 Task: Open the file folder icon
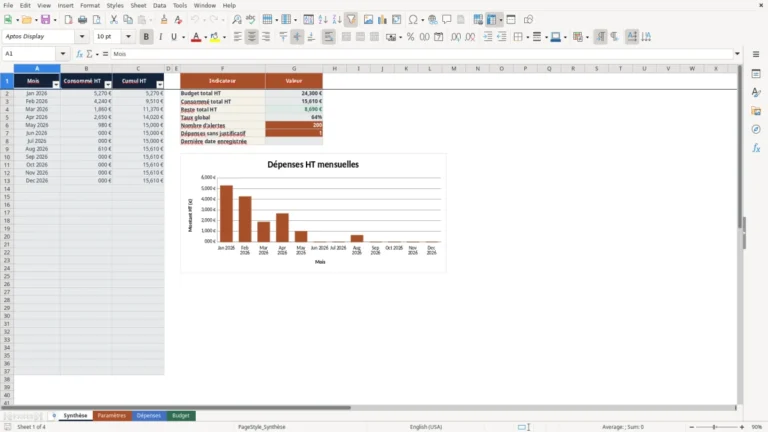click(26, 20)
